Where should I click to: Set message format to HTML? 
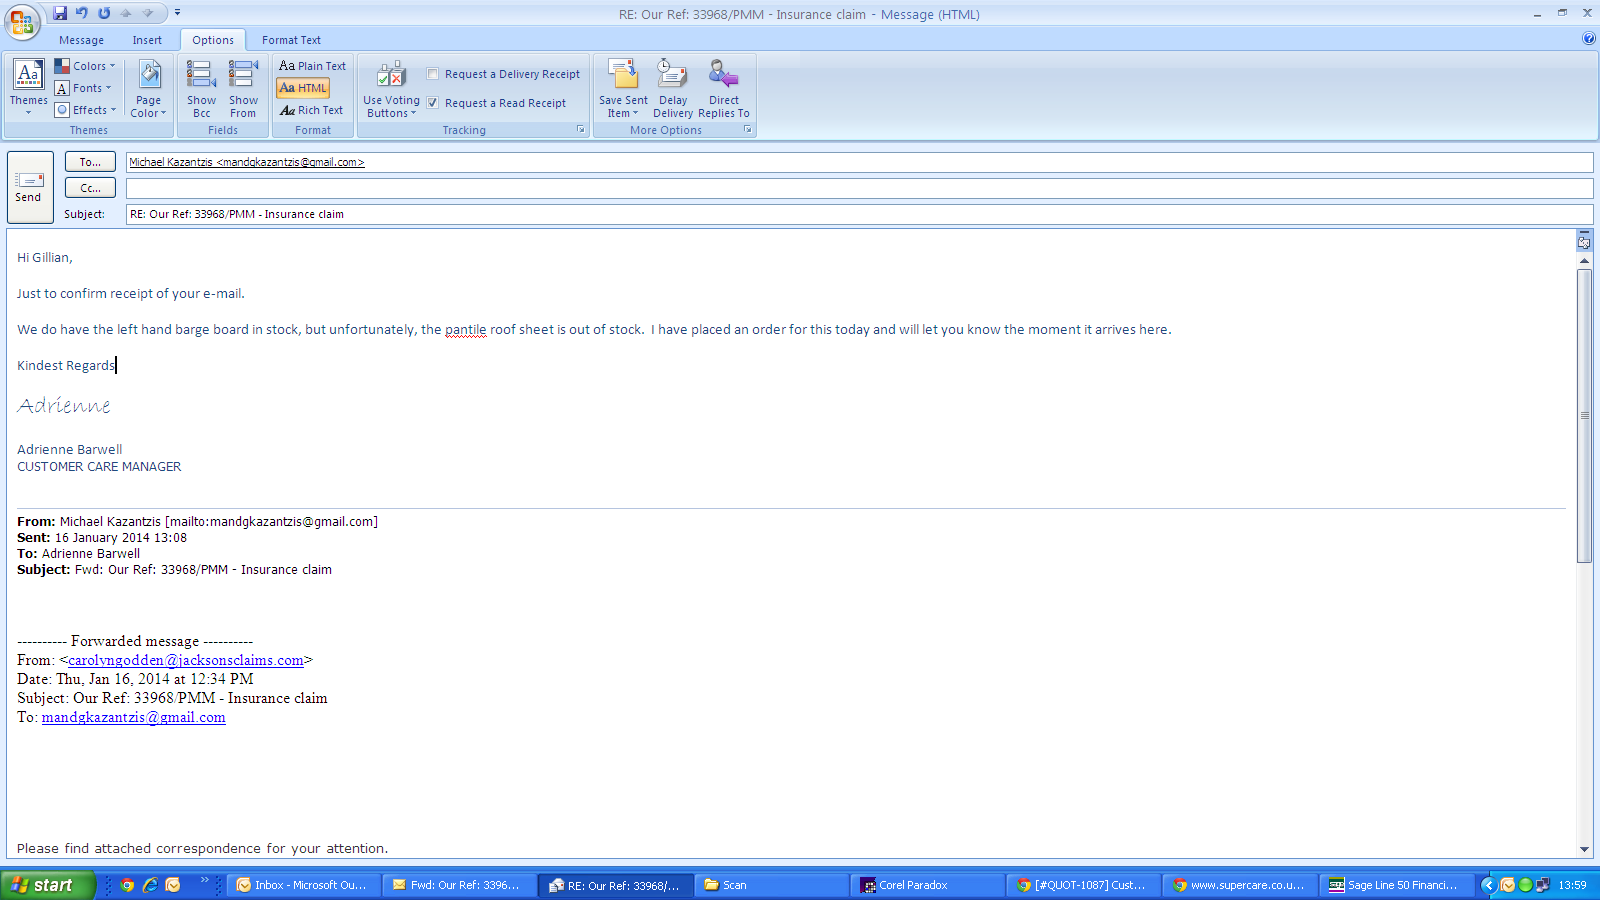point(303,88)
